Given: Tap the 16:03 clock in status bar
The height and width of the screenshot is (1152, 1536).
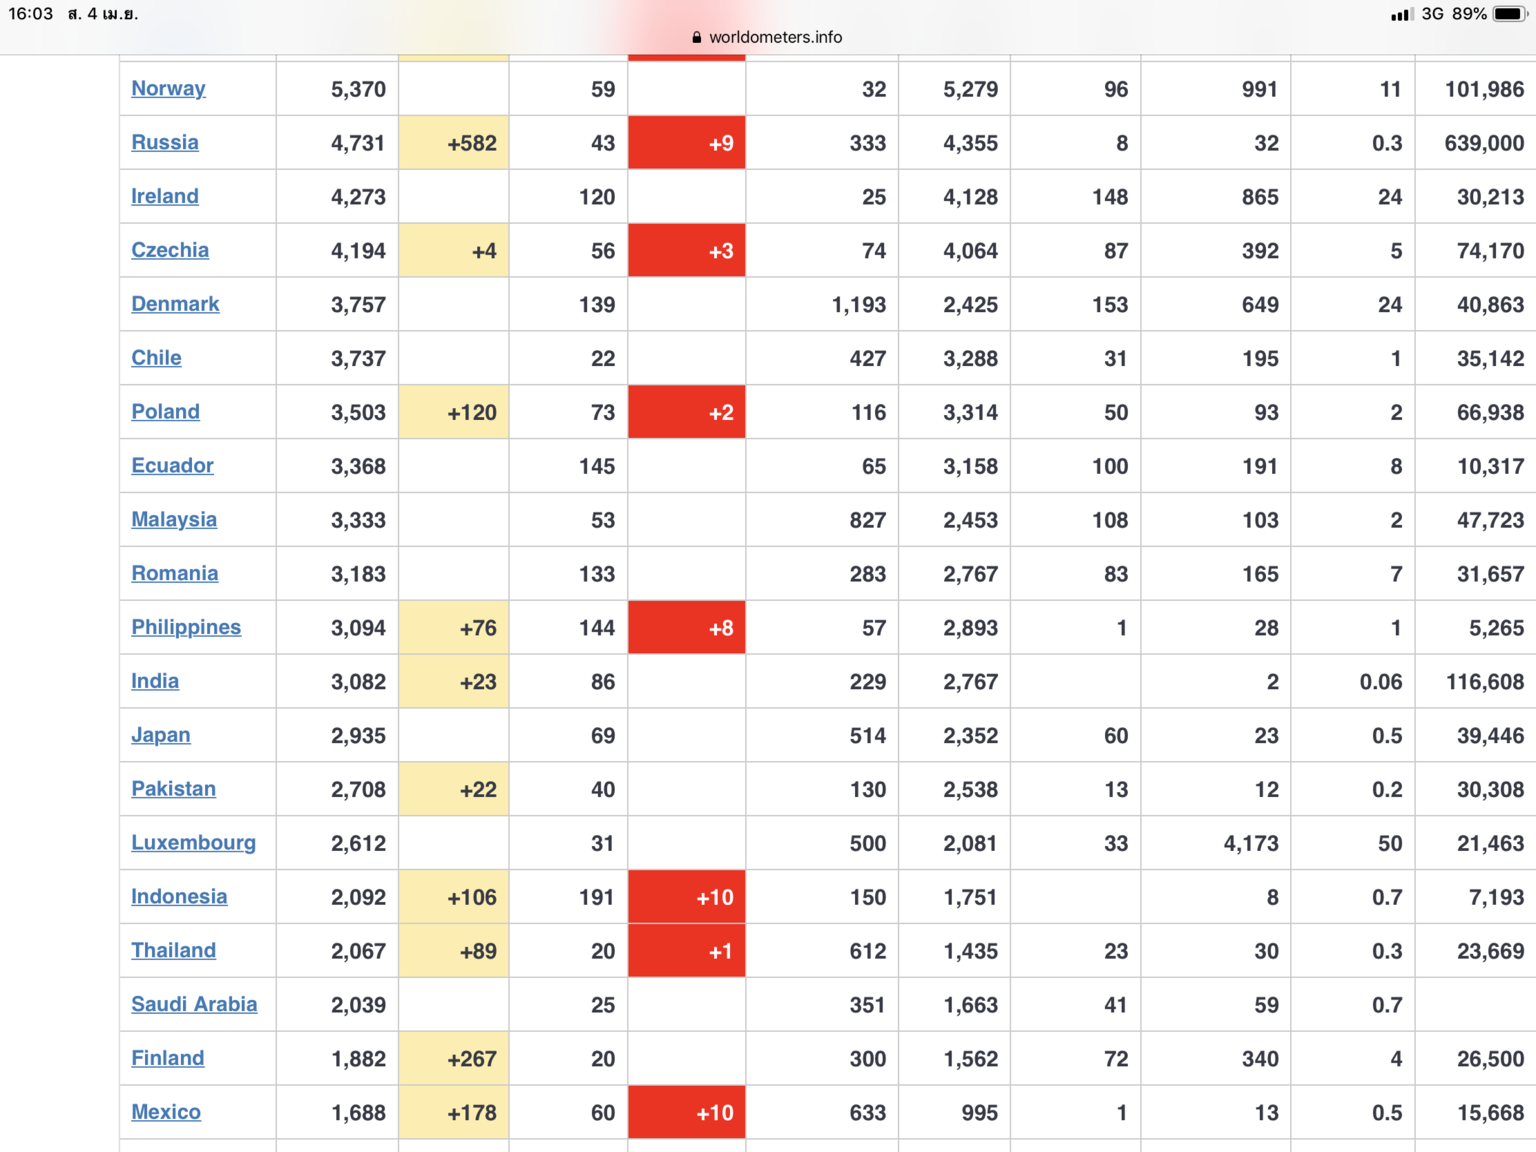Looking at the screenshot, I should tap(31, 14).
